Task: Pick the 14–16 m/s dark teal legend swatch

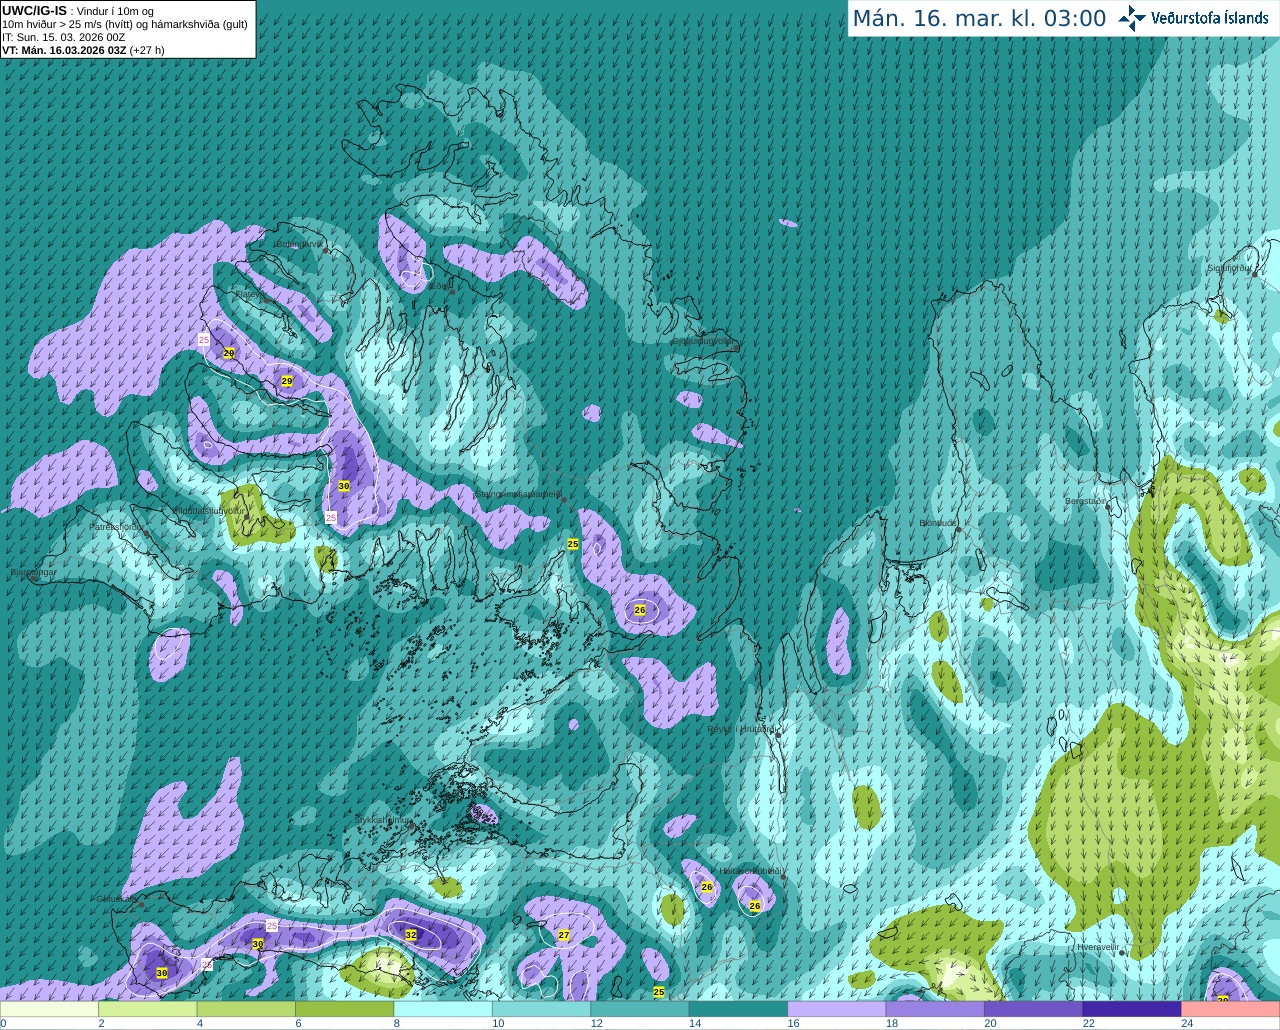Action: coord(740,1009)
